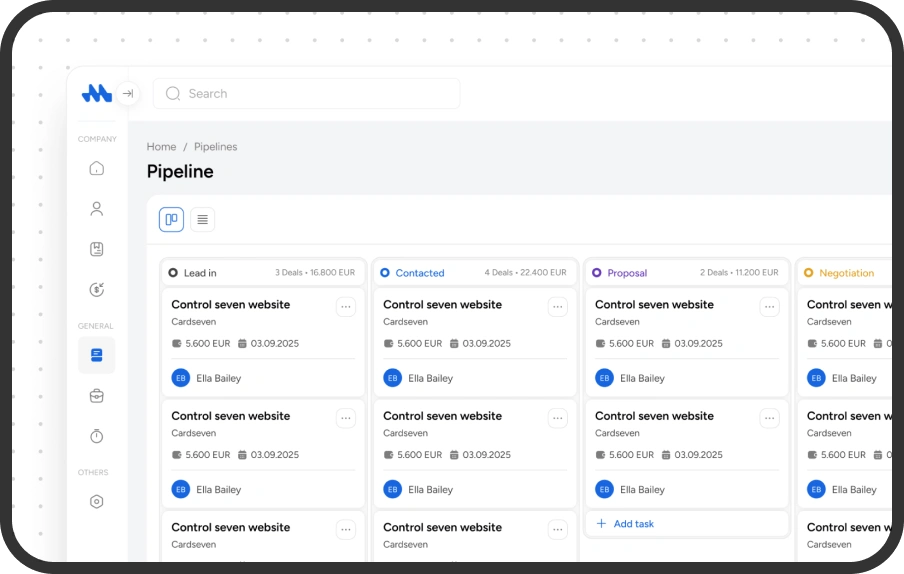904x574 pixels.
Task: Select the highlighted pipeline icon under General
Action: click(x=97, y=355)
